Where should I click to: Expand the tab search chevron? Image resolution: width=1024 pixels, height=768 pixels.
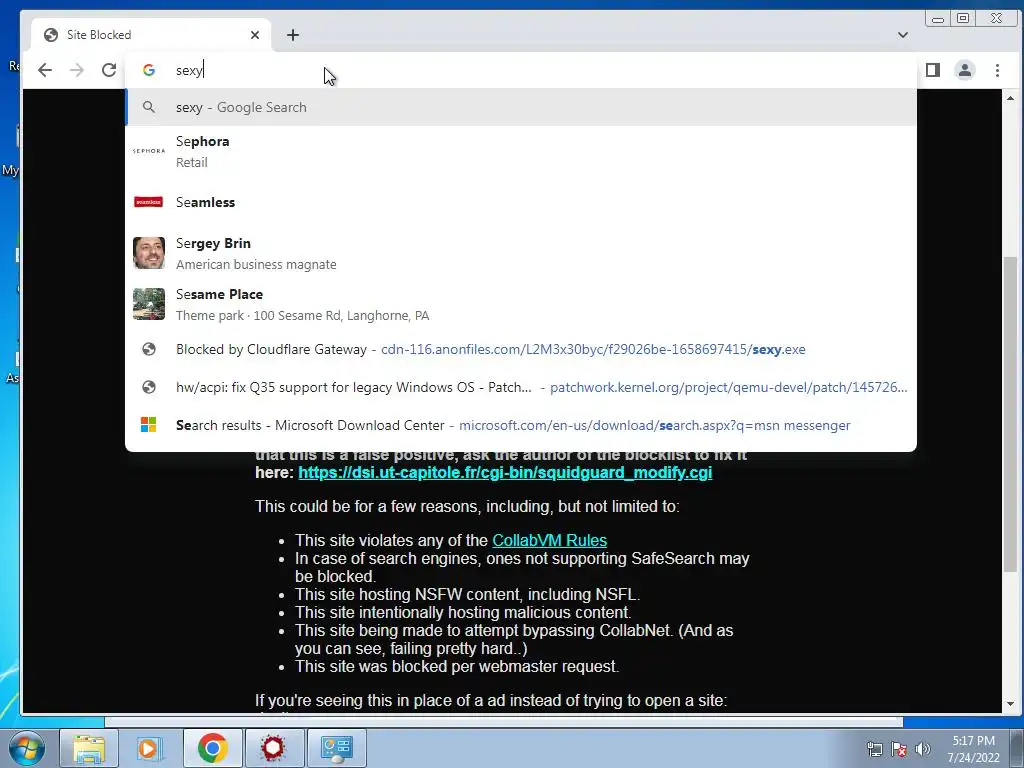903,35
